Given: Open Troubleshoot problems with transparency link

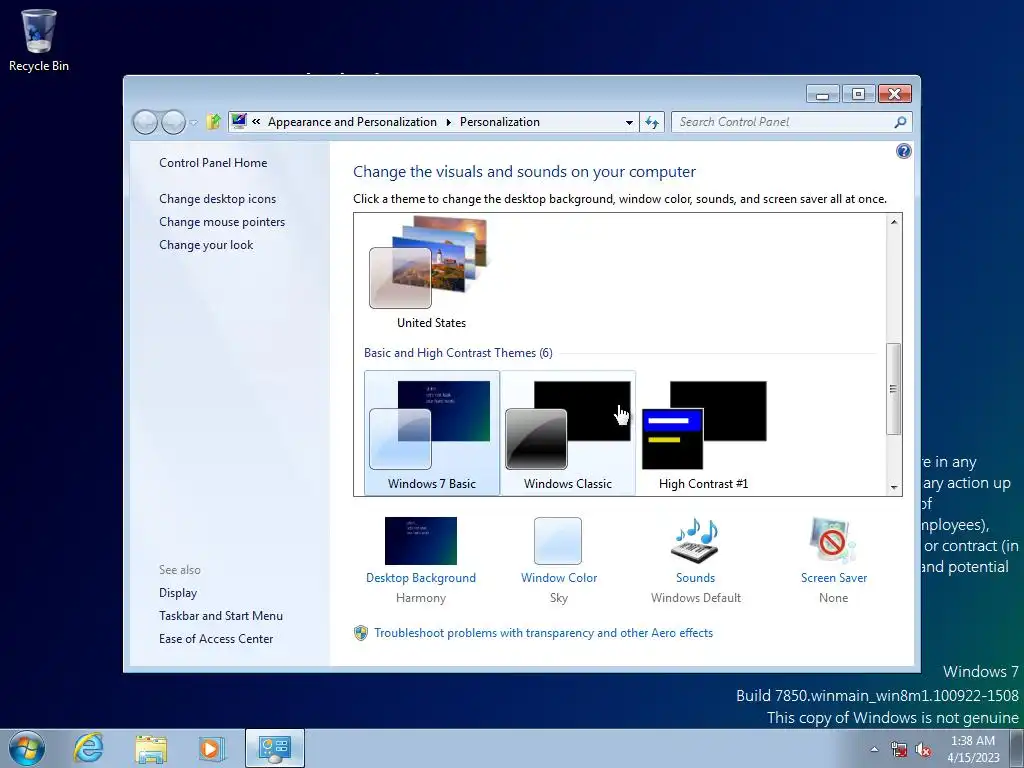Looking at the screenshot, I should click(543, 633).
